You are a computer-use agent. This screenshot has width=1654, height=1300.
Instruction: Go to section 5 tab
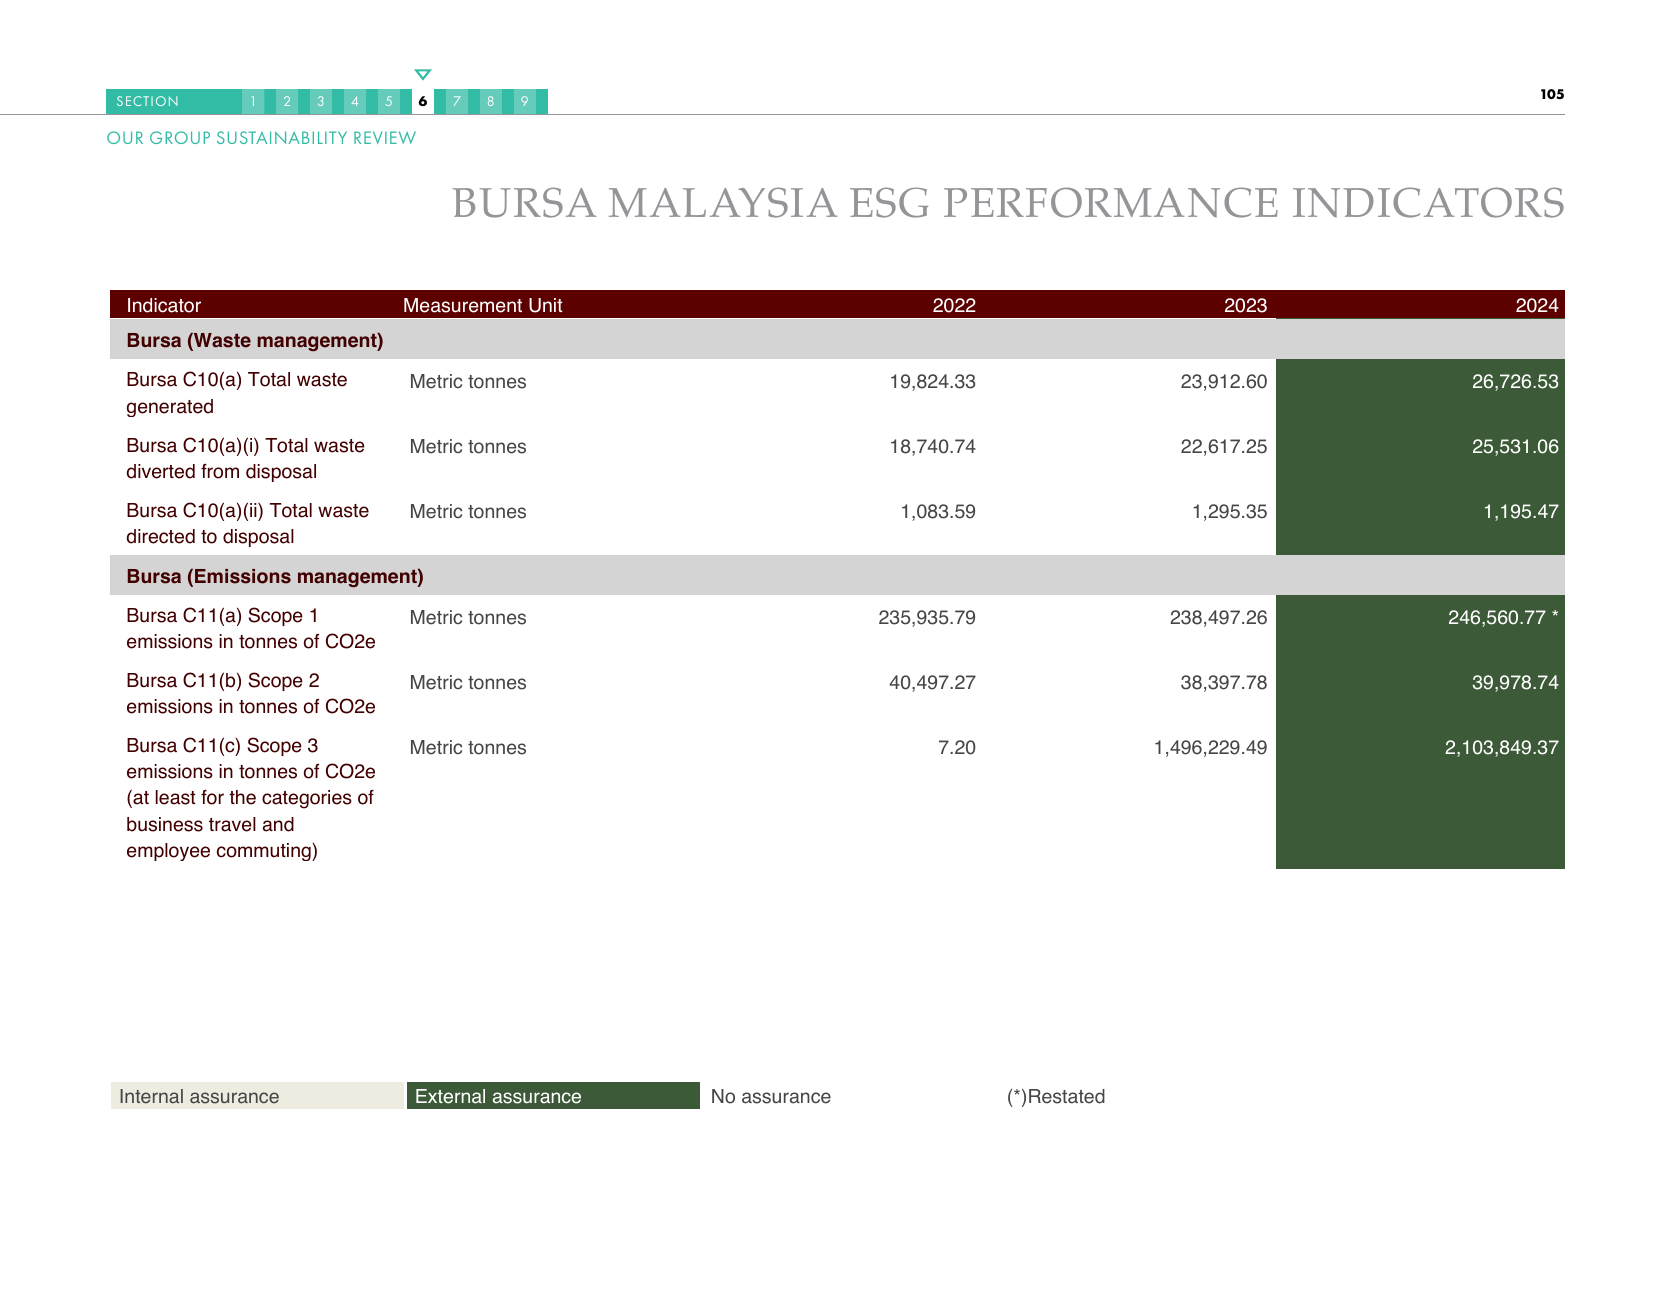[389, 101]
